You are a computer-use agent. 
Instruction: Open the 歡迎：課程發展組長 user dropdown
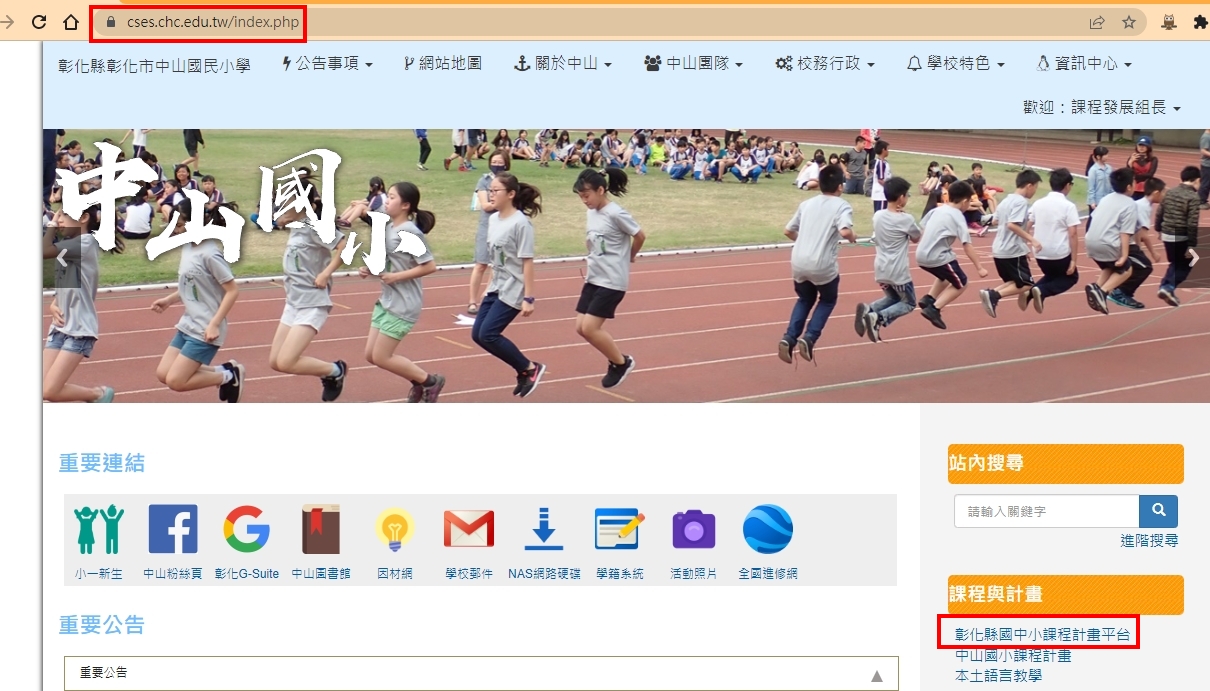coord(1102,108)
